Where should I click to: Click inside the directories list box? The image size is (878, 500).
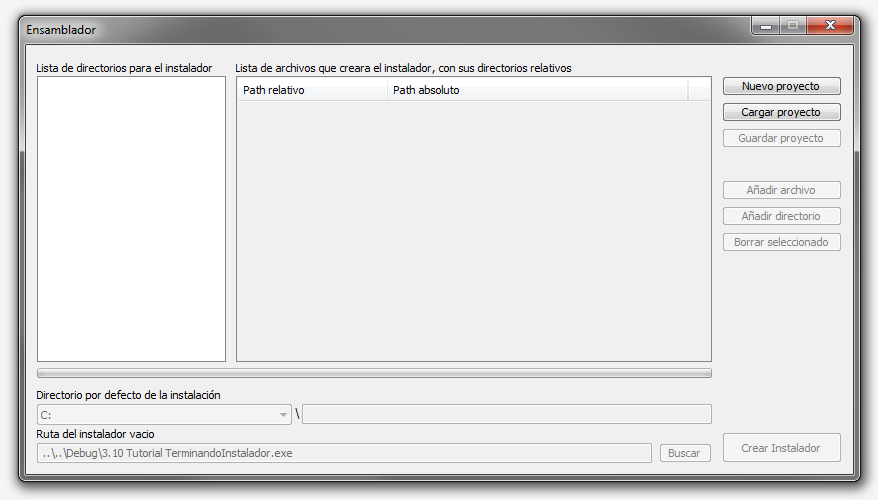pyautogui.click(x=131, y=218)
